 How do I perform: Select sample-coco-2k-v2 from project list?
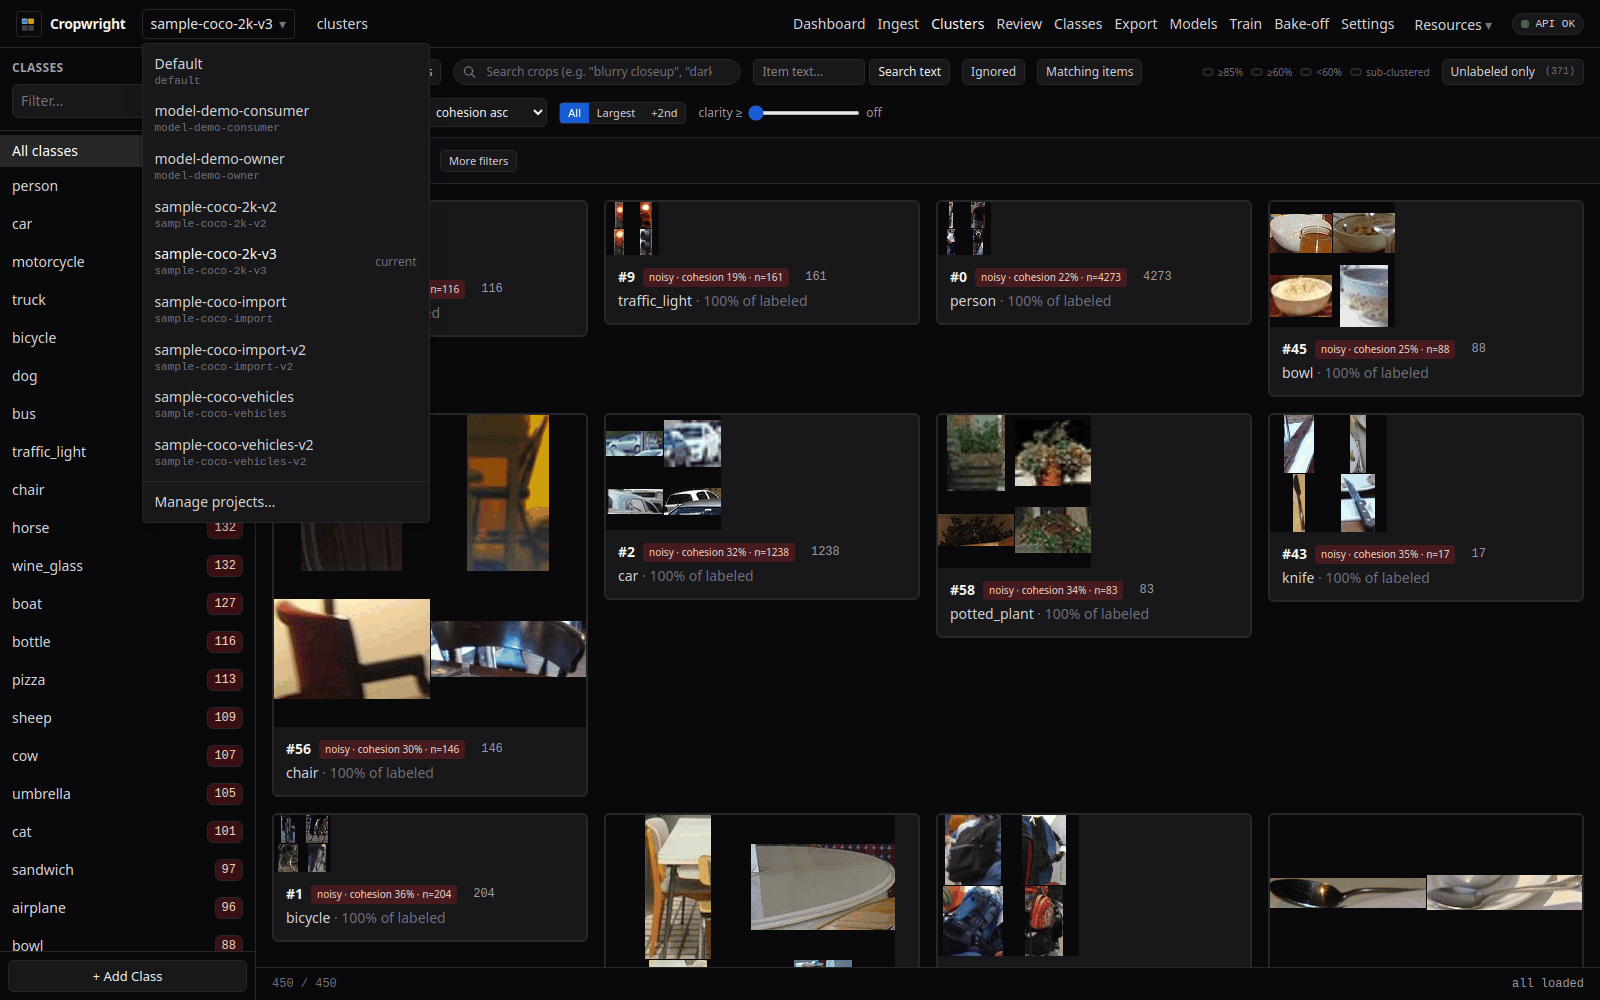tap(286, 213)
